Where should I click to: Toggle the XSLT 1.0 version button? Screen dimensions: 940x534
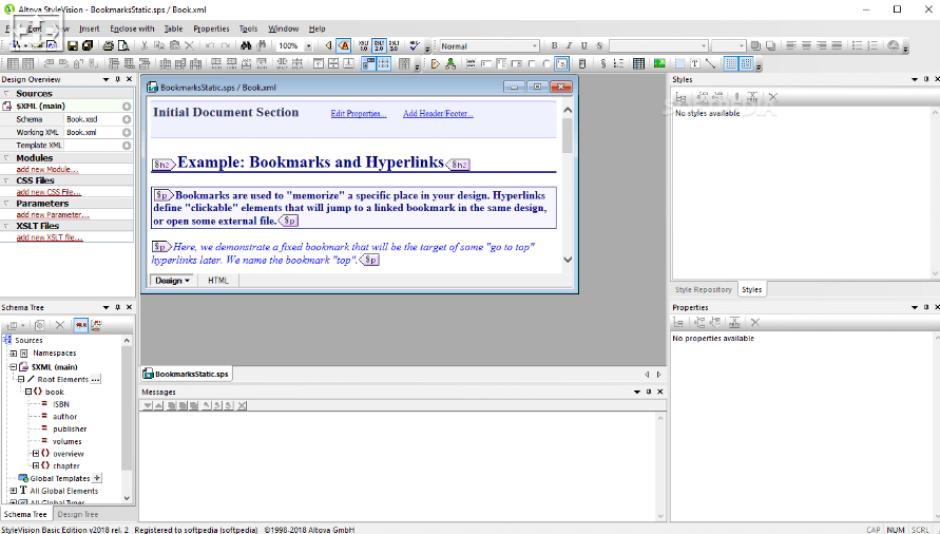[364, 46]
